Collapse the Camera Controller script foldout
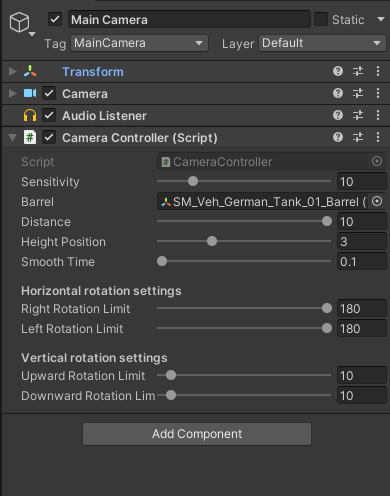This screenshot has height=496, width=390. (x=12, y=137)
